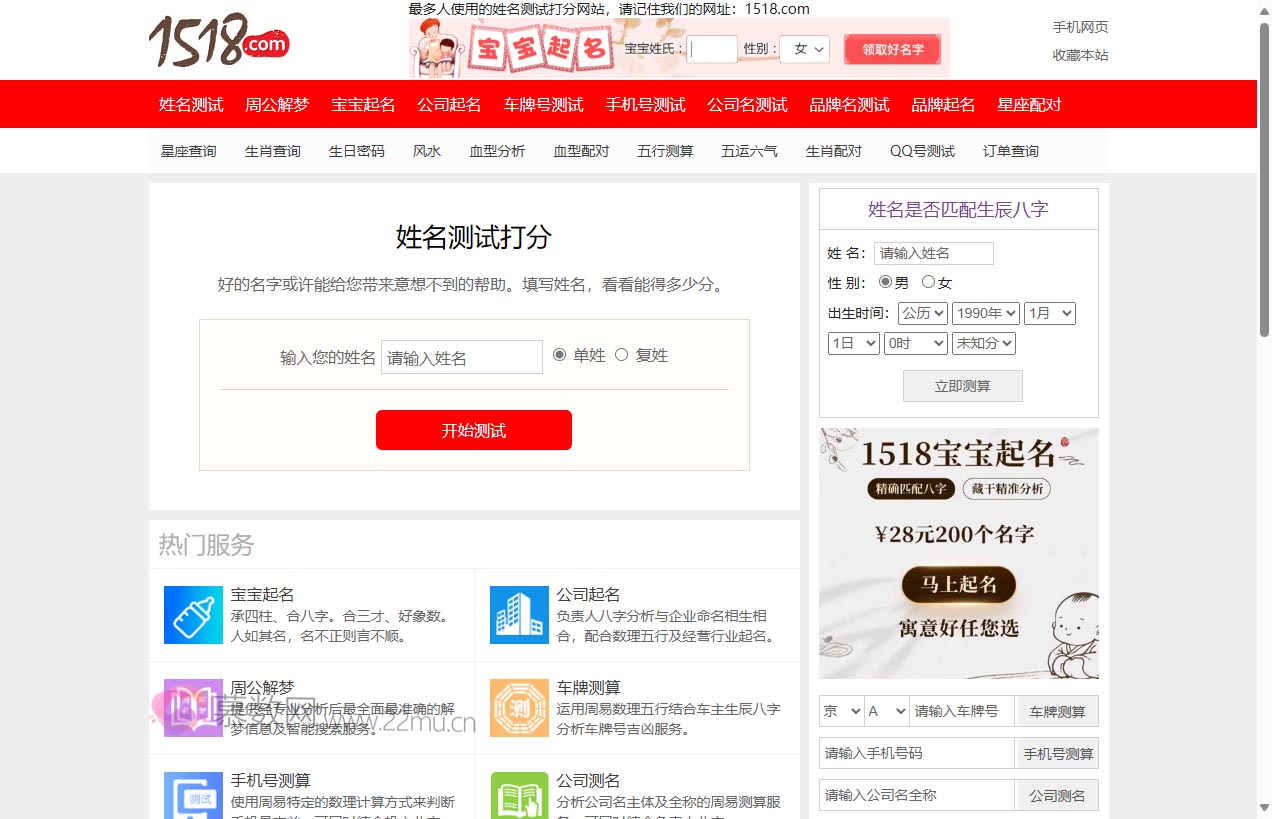
Task: Click the 请输入手机号码 input field
Action: coord(915,753)
